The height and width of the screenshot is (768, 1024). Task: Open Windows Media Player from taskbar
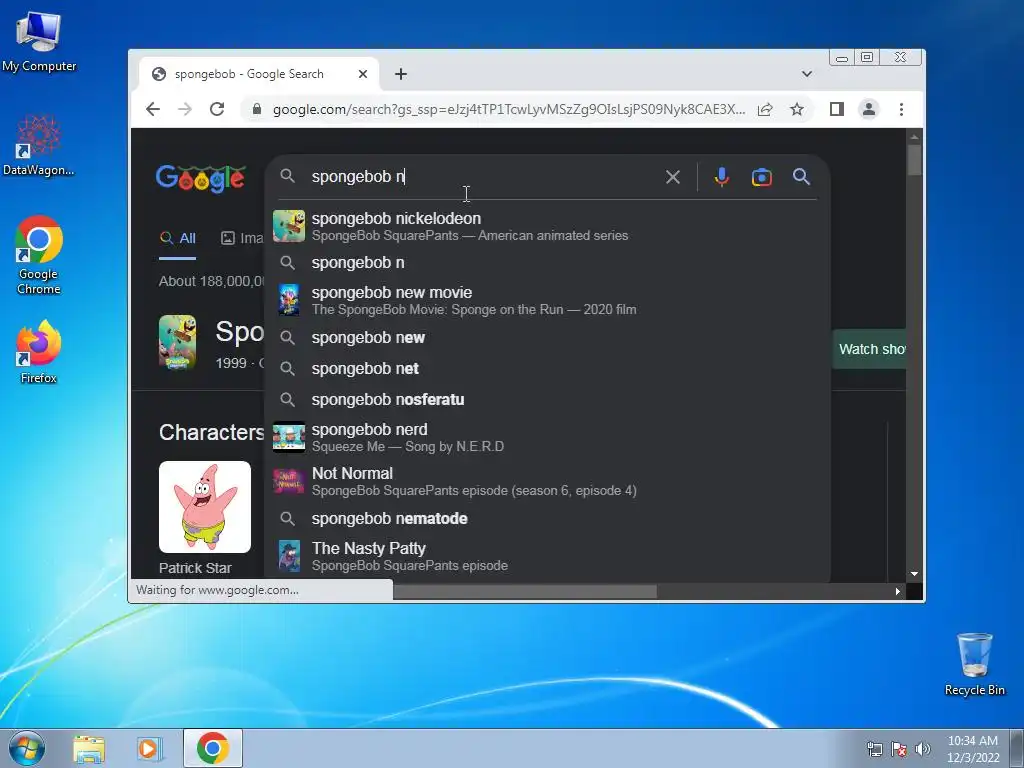click(x=150, y=748)
